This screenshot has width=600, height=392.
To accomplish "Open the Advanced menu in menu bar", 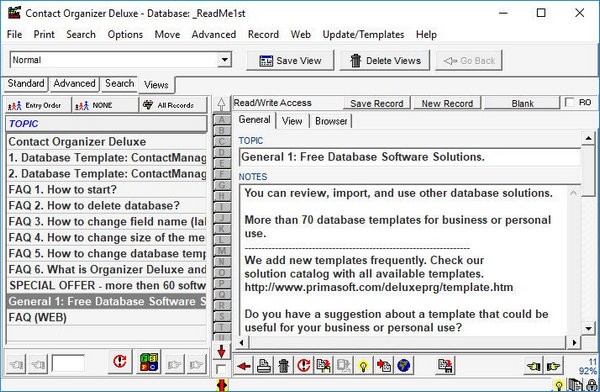I will click(214, 34).
